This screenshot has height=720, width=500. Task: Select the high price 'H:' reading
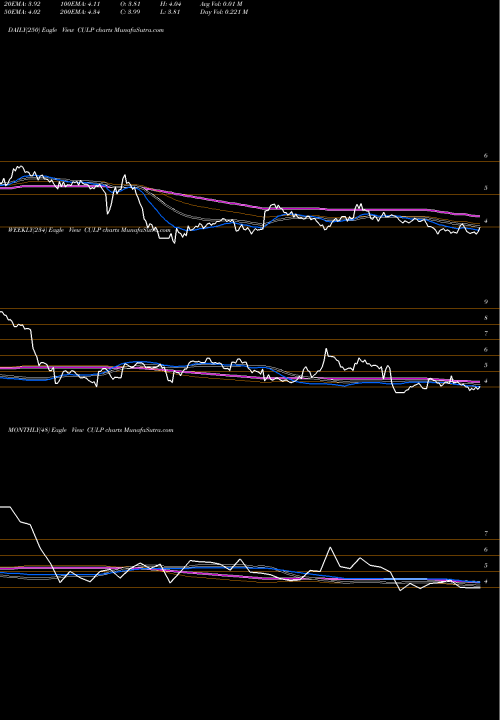pyautogui.click(x=169, y=4)
